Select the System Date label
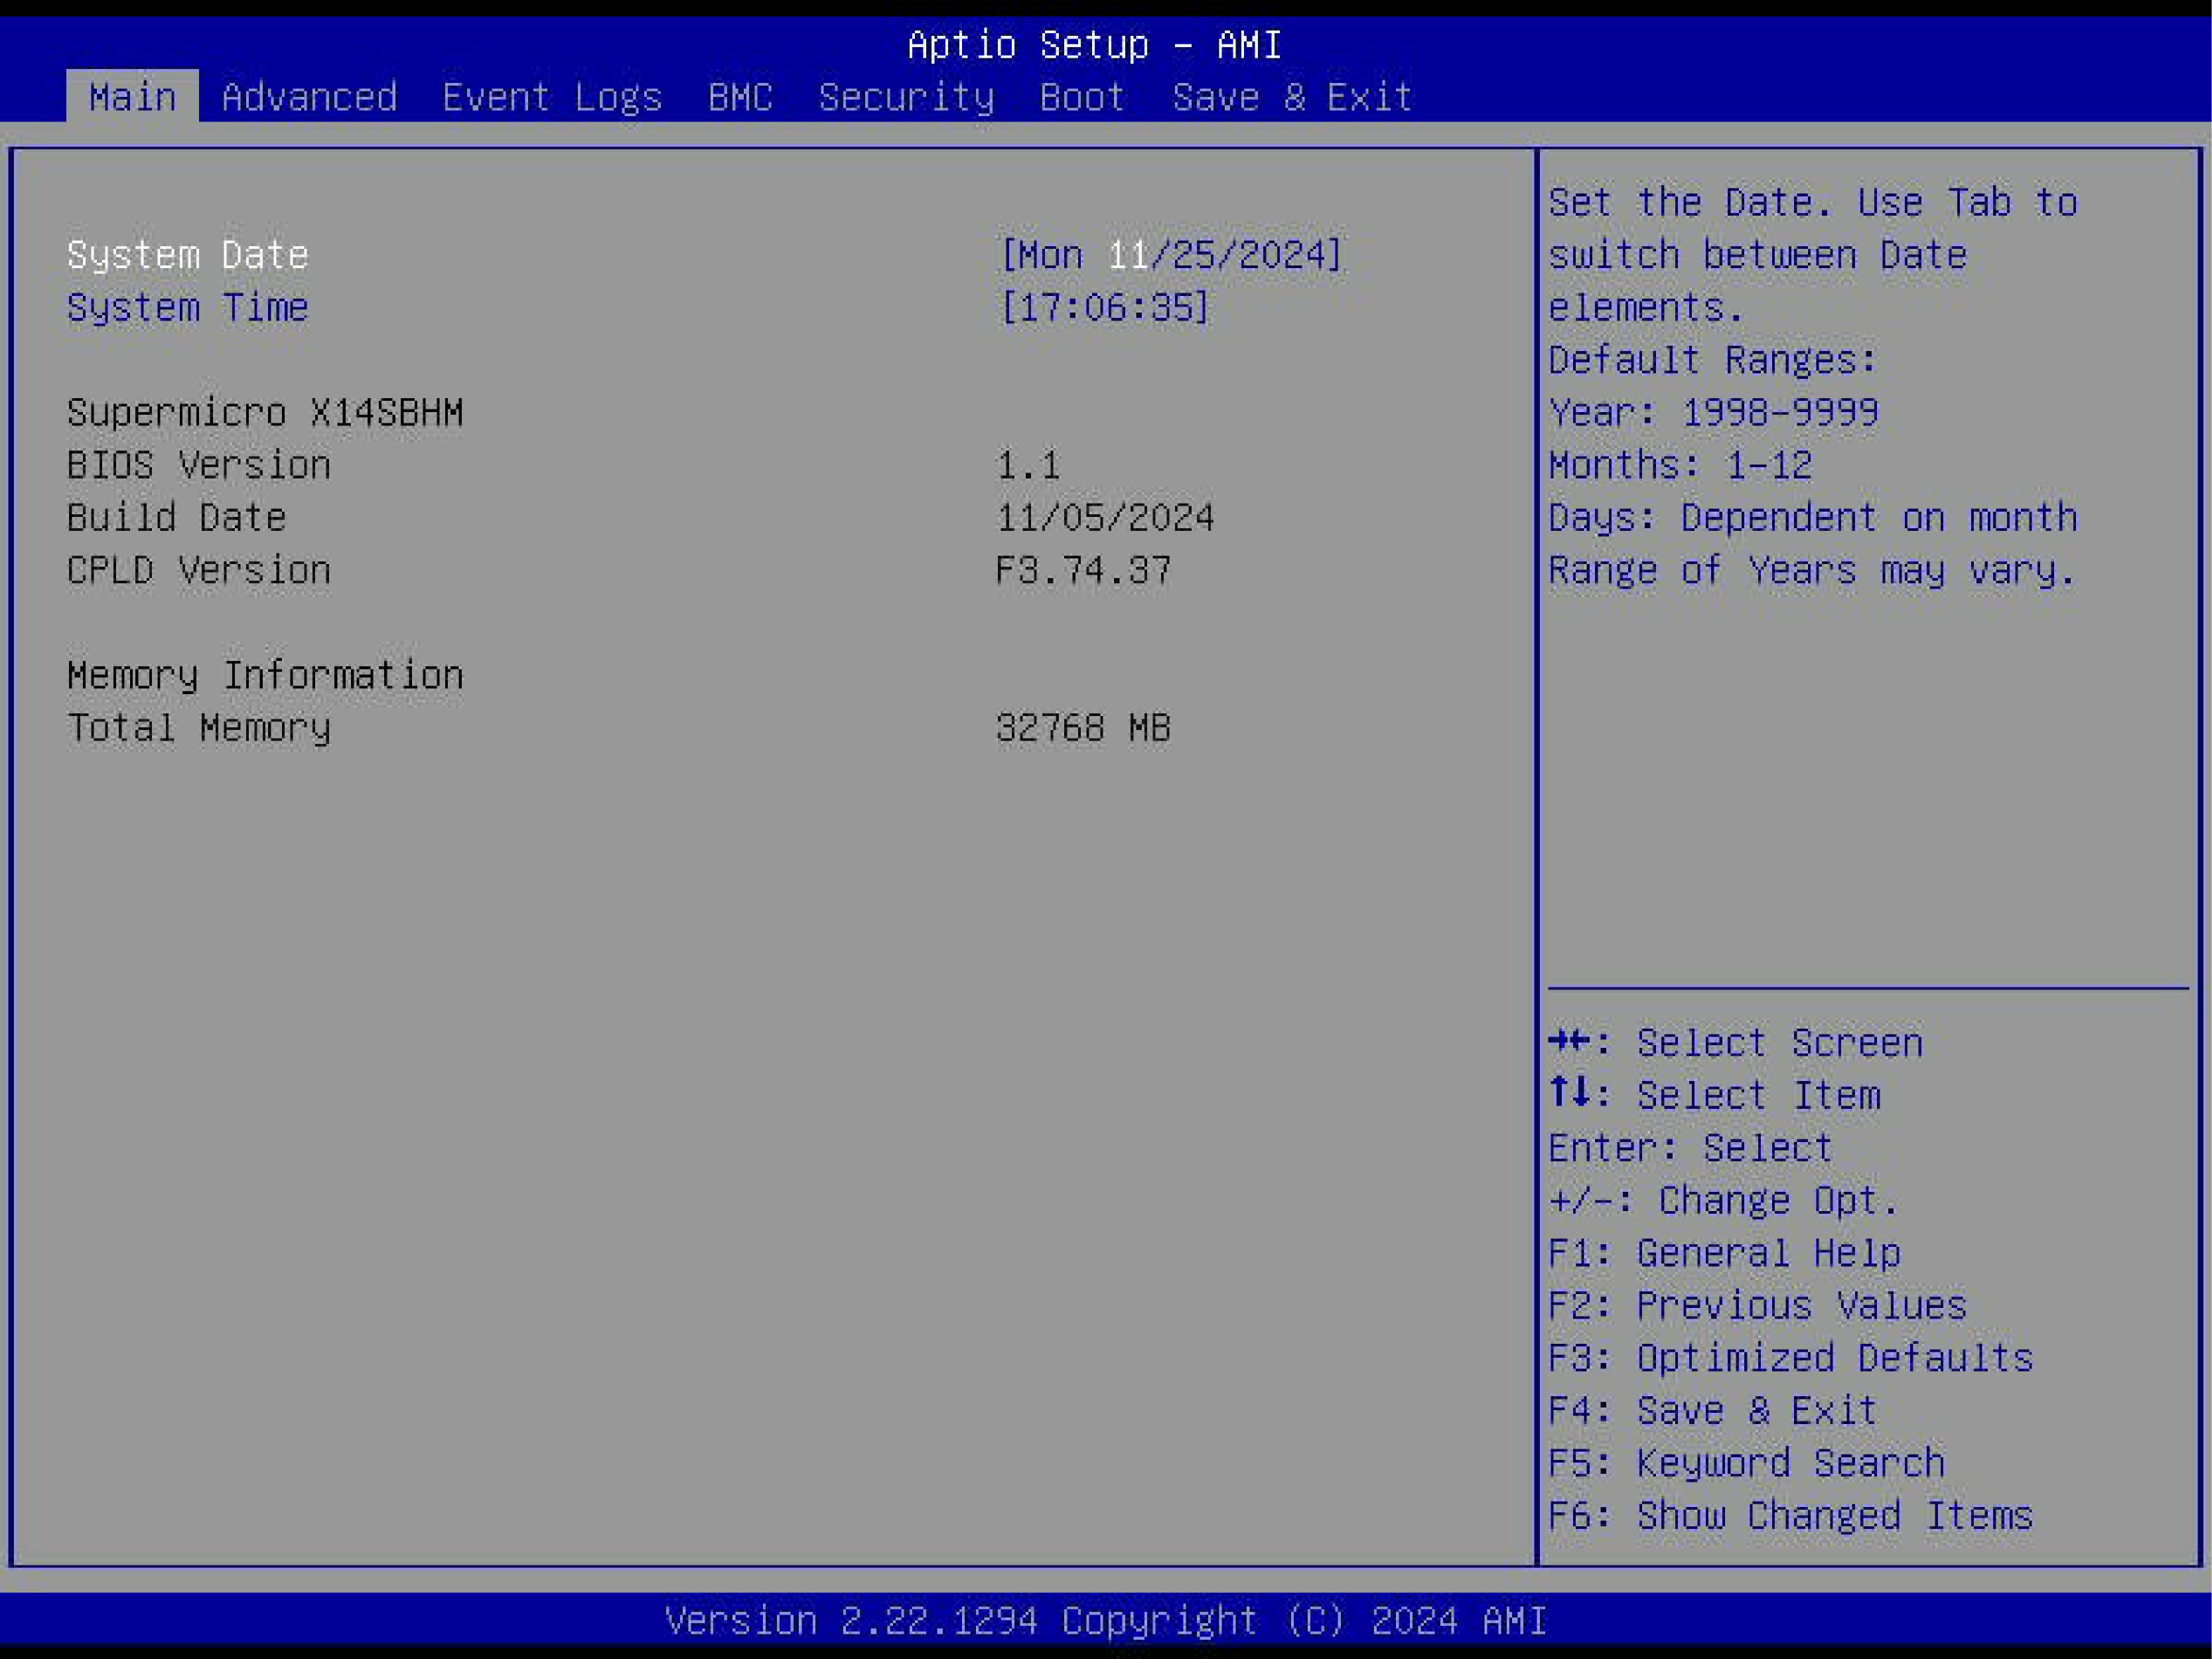This screenshot has height=1659, width=2212. coord(187,255)
